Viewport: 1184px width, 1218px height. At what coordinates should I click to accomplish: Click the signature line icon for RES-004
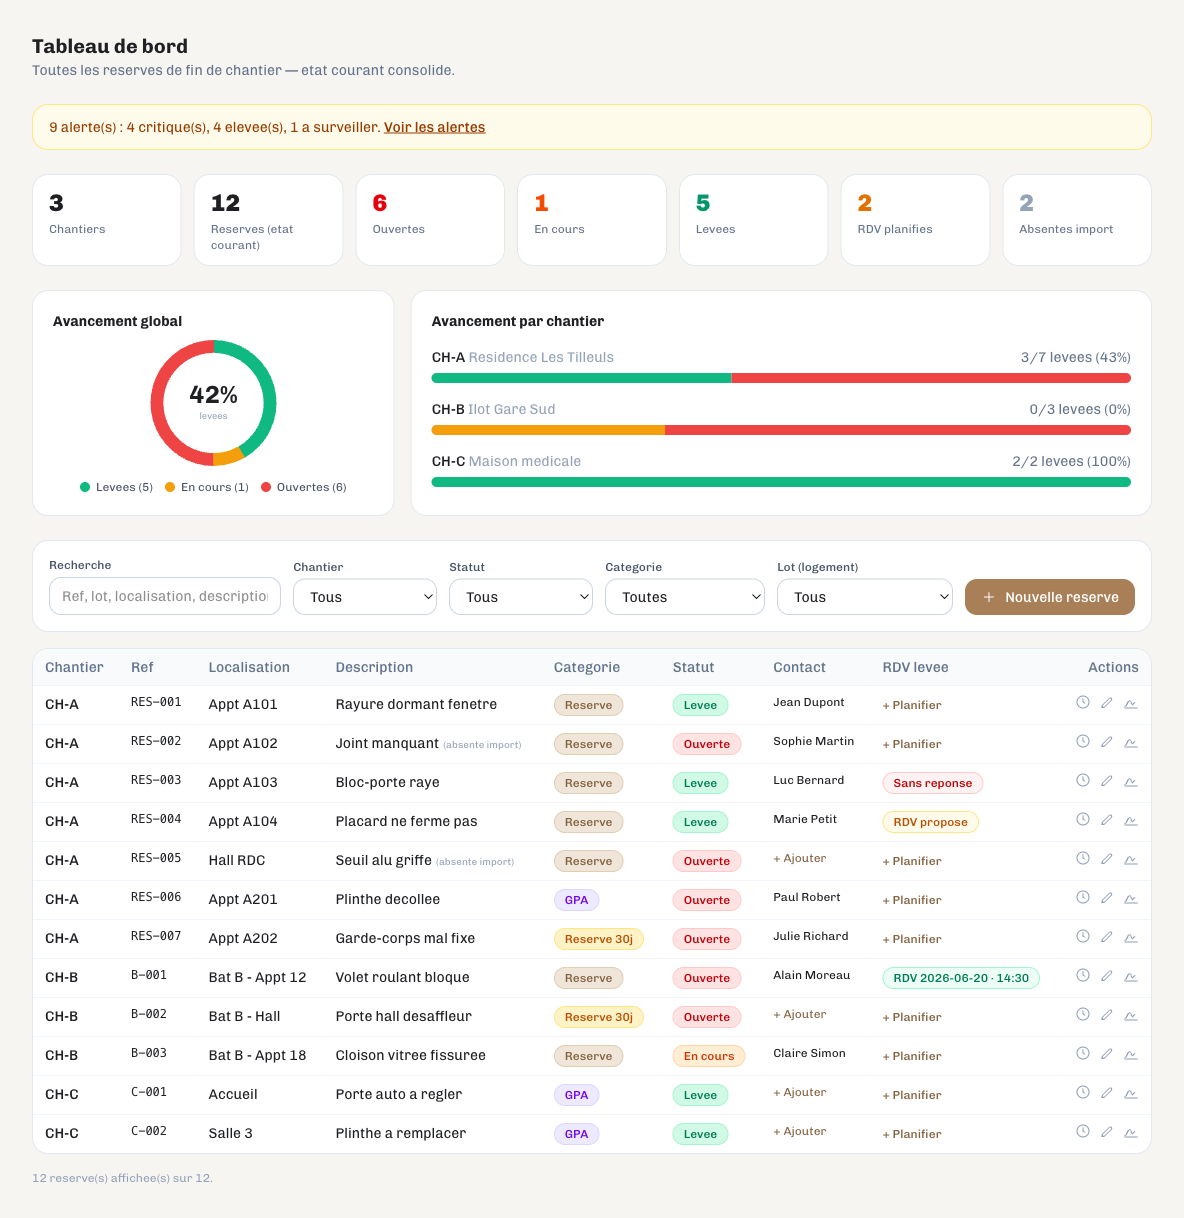pyautogui.click(x=1131, y=820)
